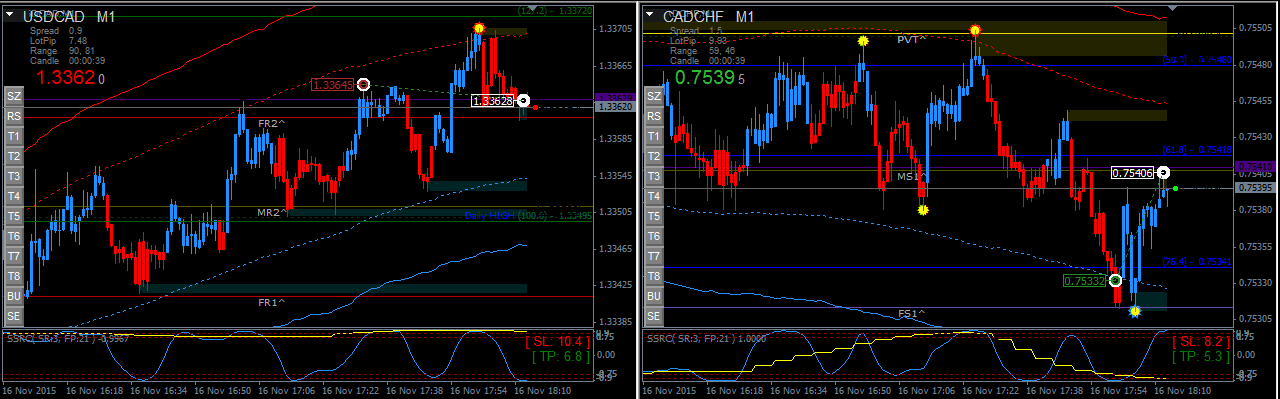Toggle T5 on the USDCAD chart
The image size is (1280, 399).
(14, 216)
